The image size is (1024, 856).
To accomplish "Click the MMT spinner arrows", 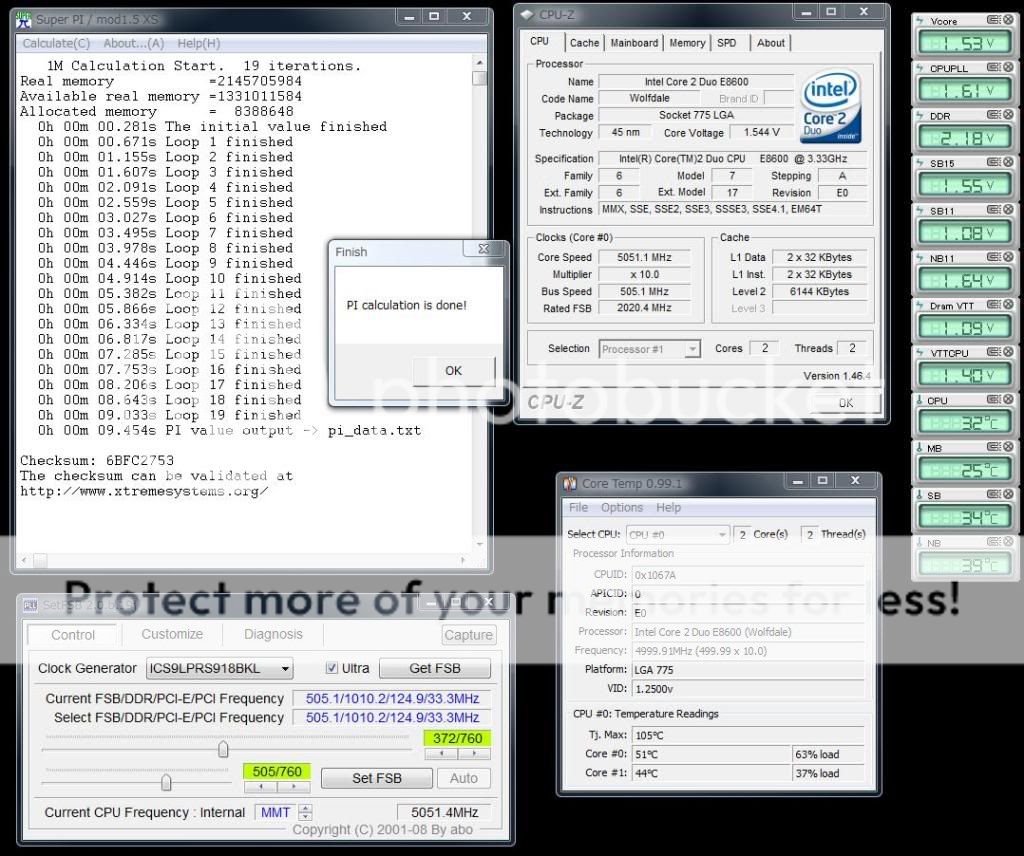I will (305, 812).
